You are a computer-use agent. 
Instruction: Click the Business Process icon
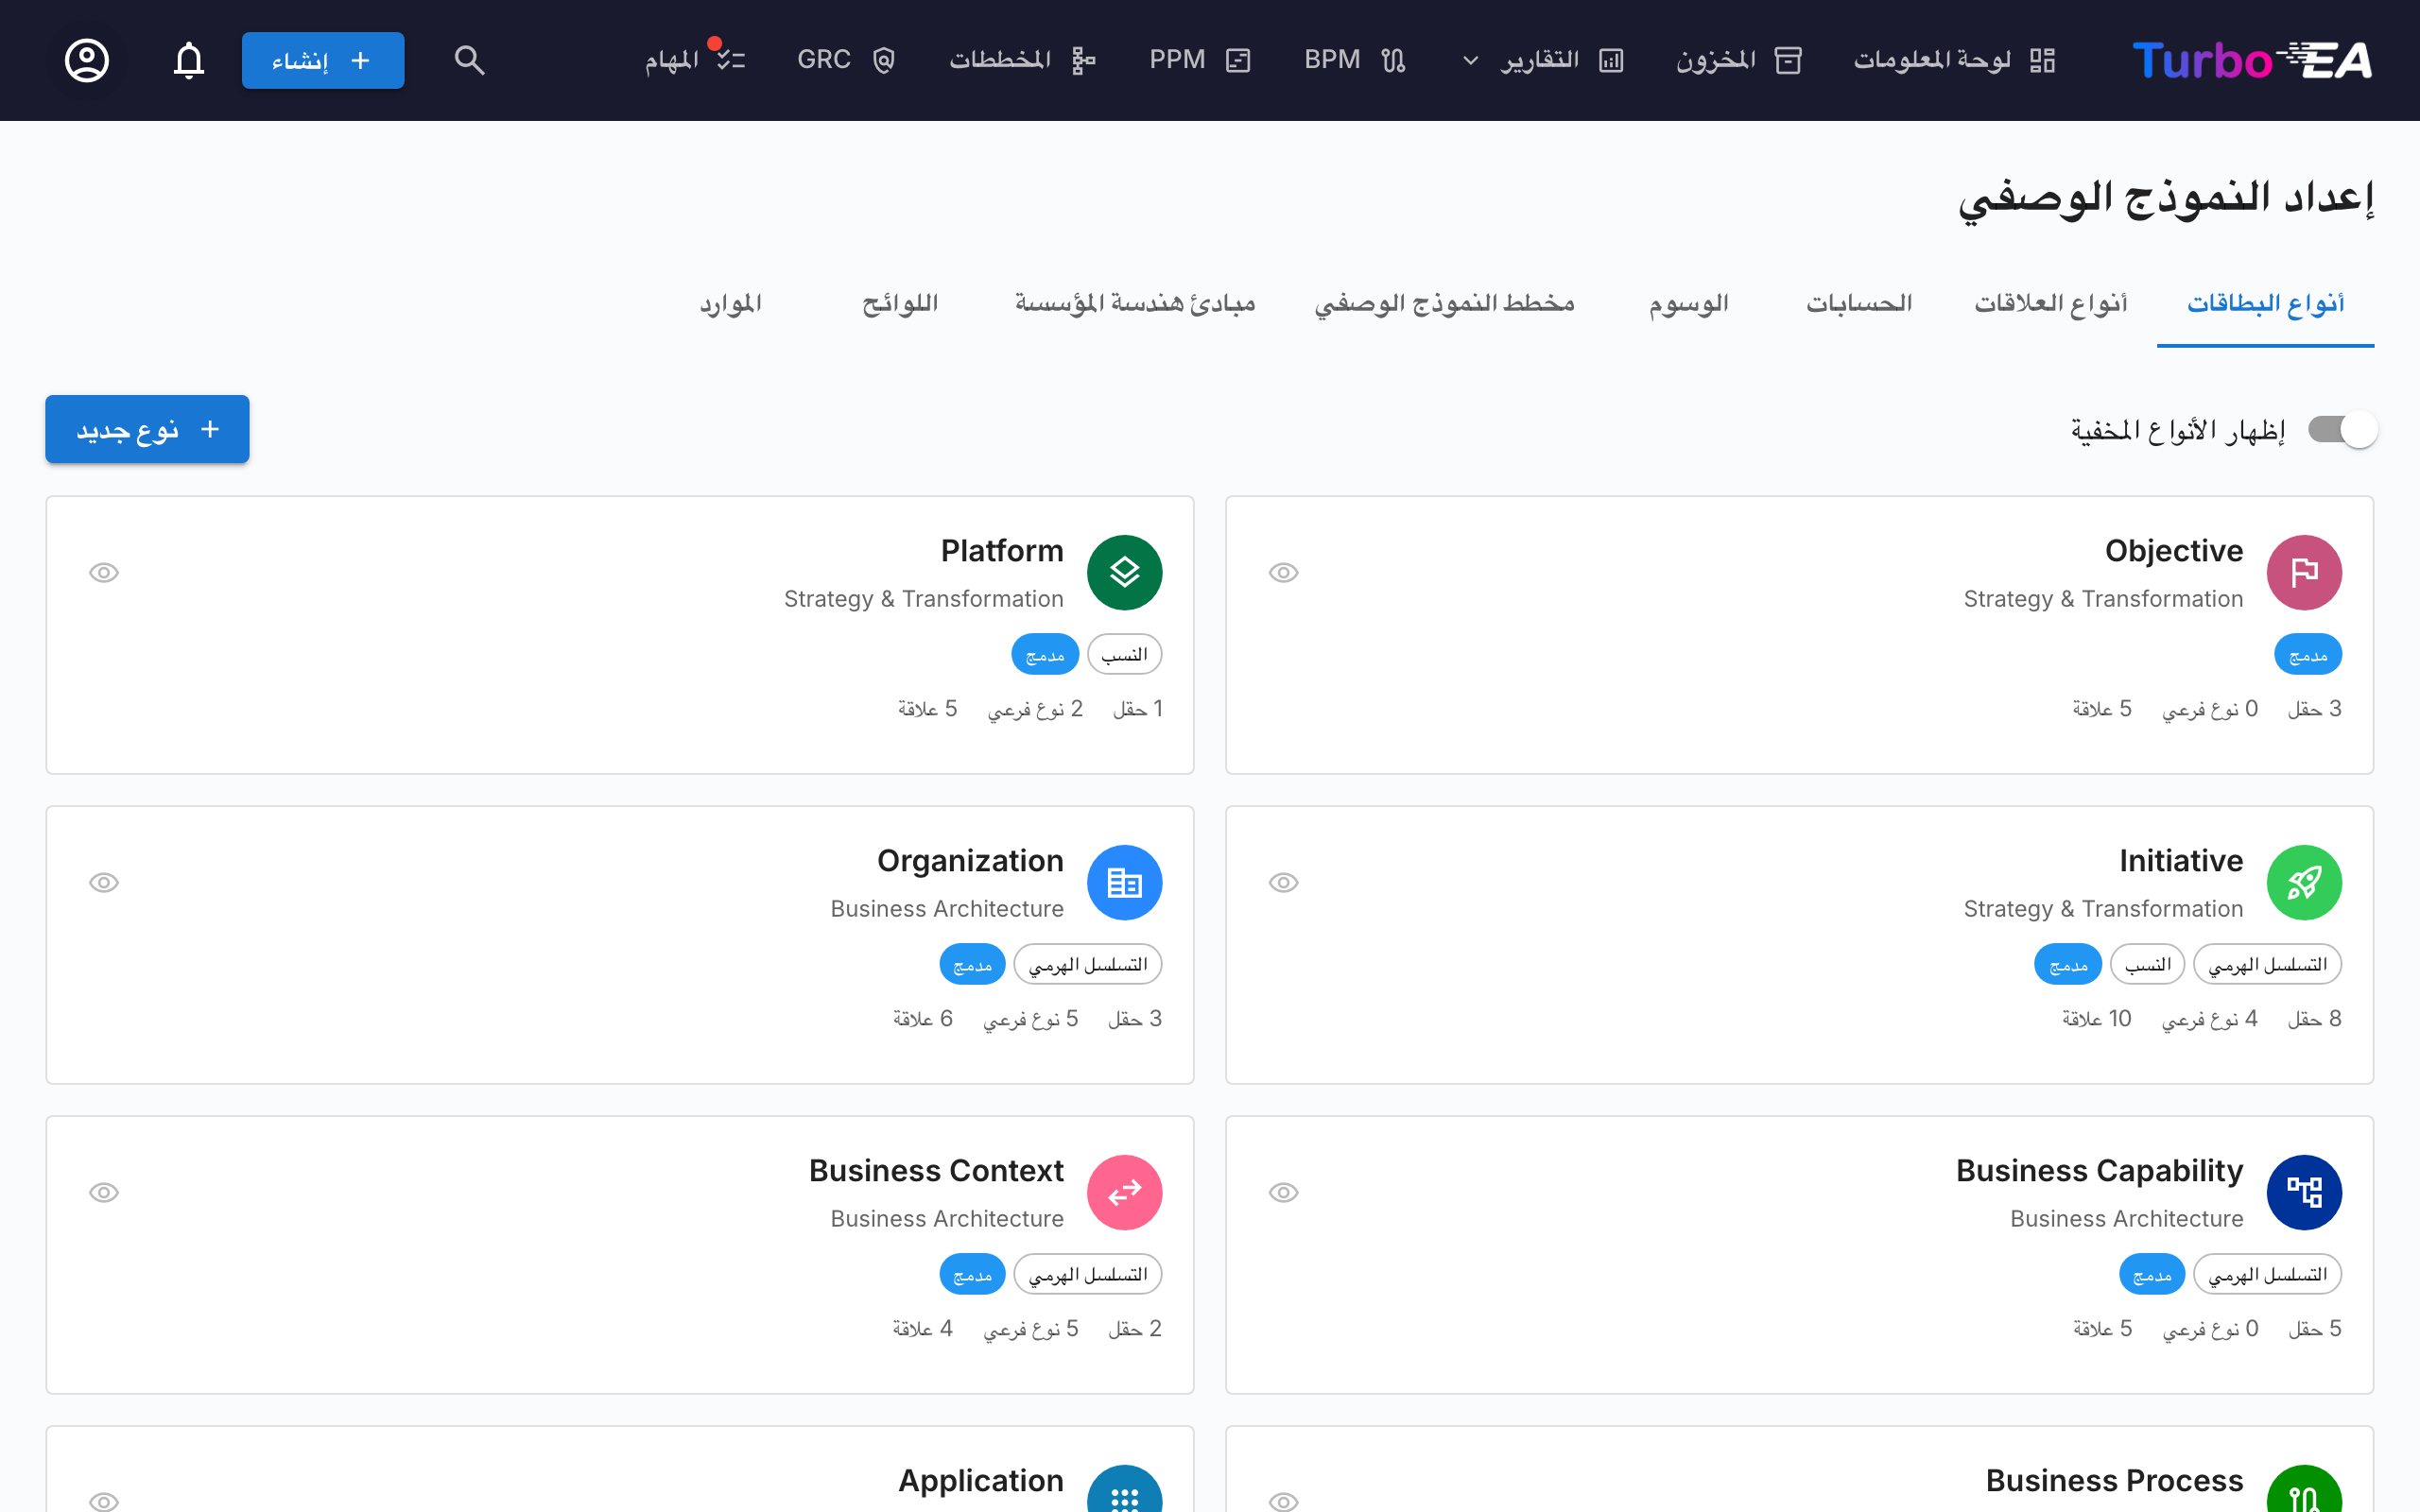point(2304,1490)
